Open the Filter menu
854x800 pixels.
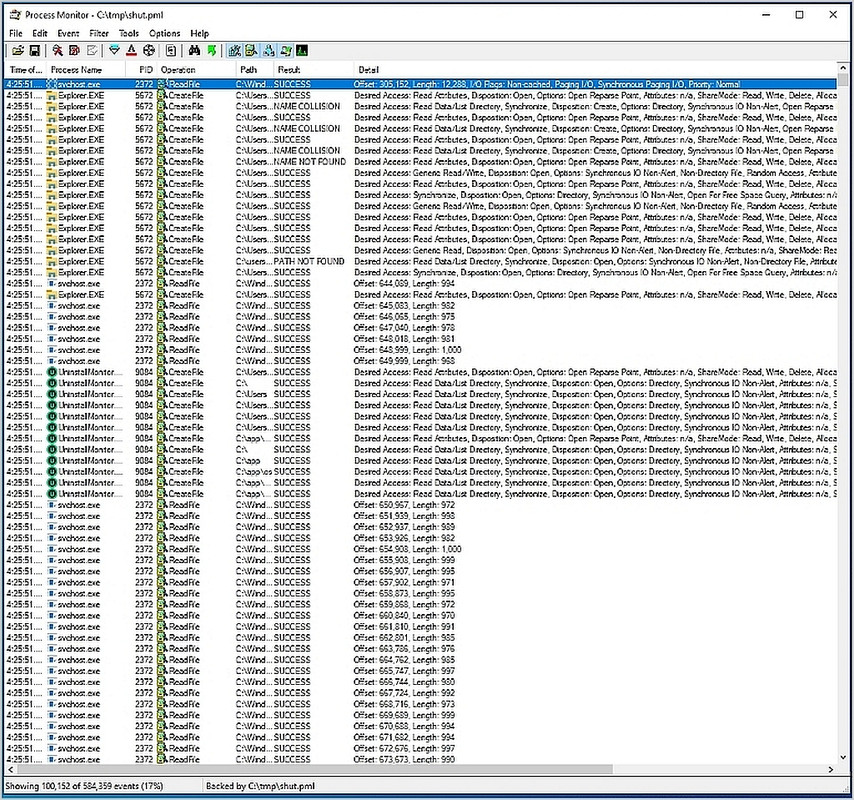(x=99, y=33)
